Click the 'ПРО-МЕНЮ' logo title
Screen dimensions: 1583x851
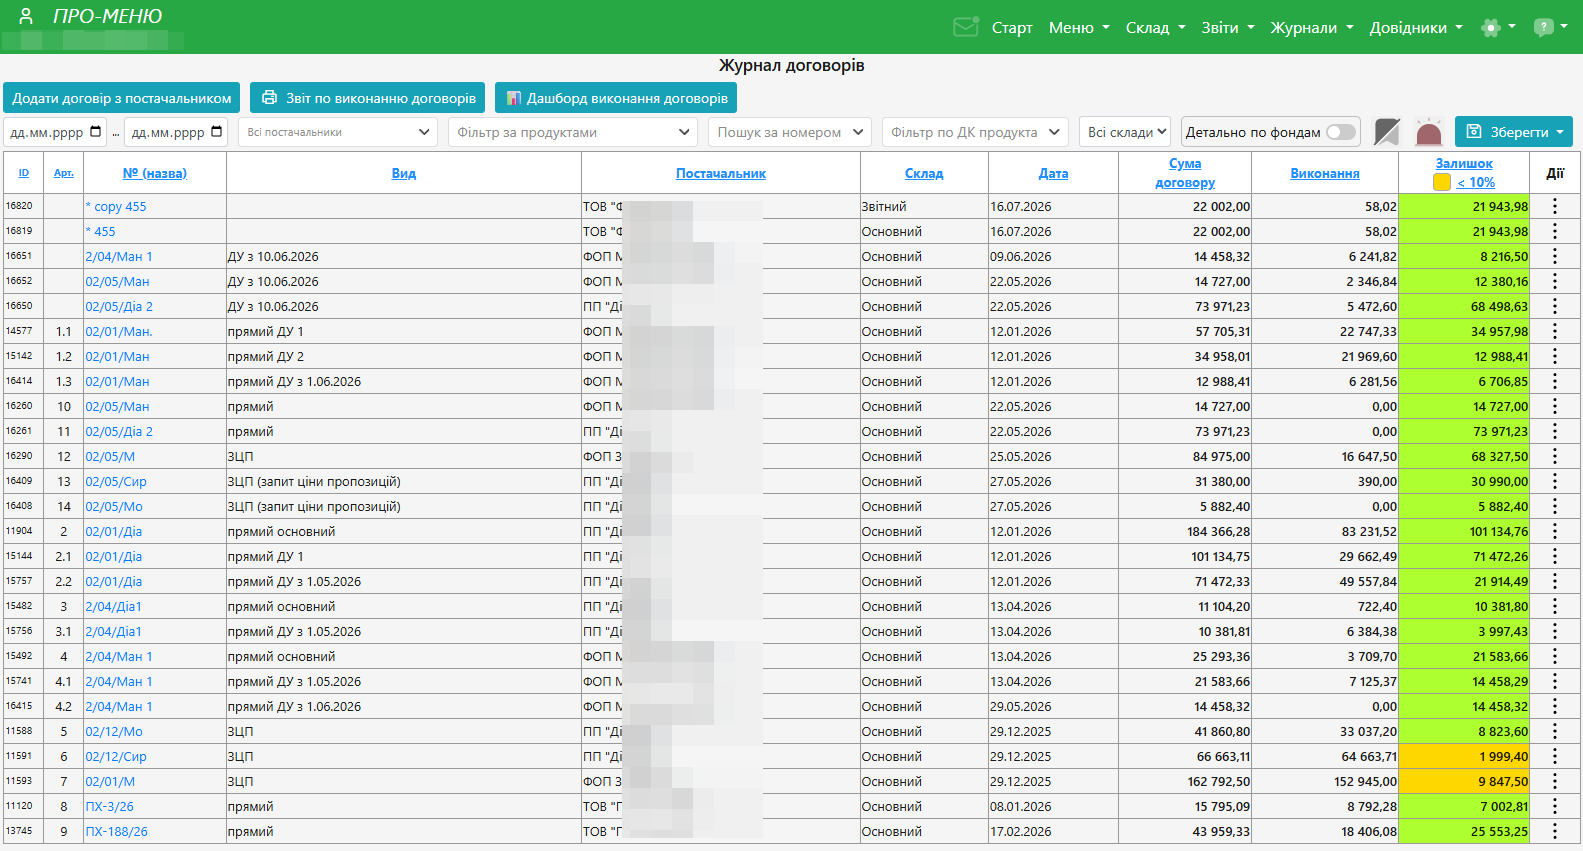click(107, 16)
